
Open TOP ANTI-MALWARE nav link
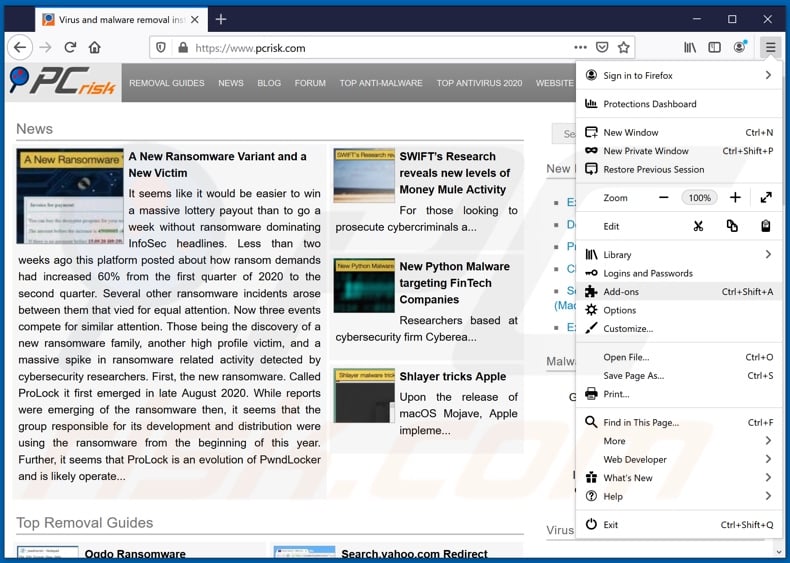(381, 83)
